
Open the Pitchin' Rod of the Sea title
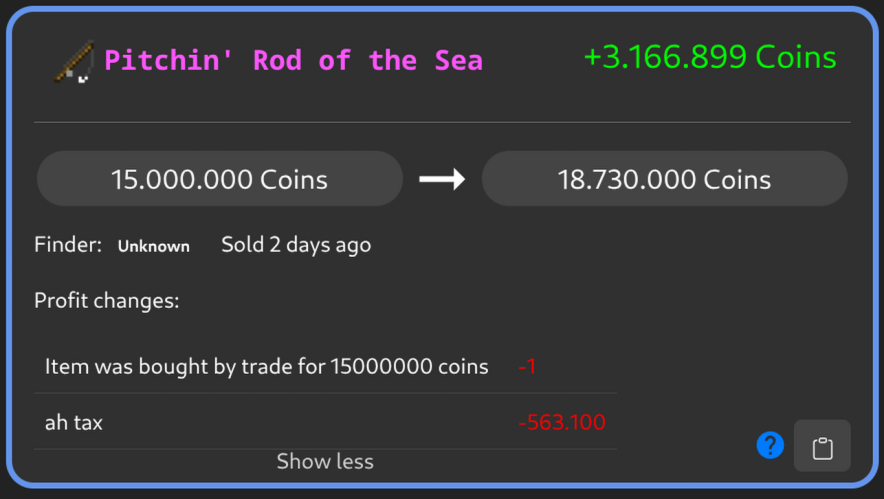pyautogui.click(x=293, y=61)
